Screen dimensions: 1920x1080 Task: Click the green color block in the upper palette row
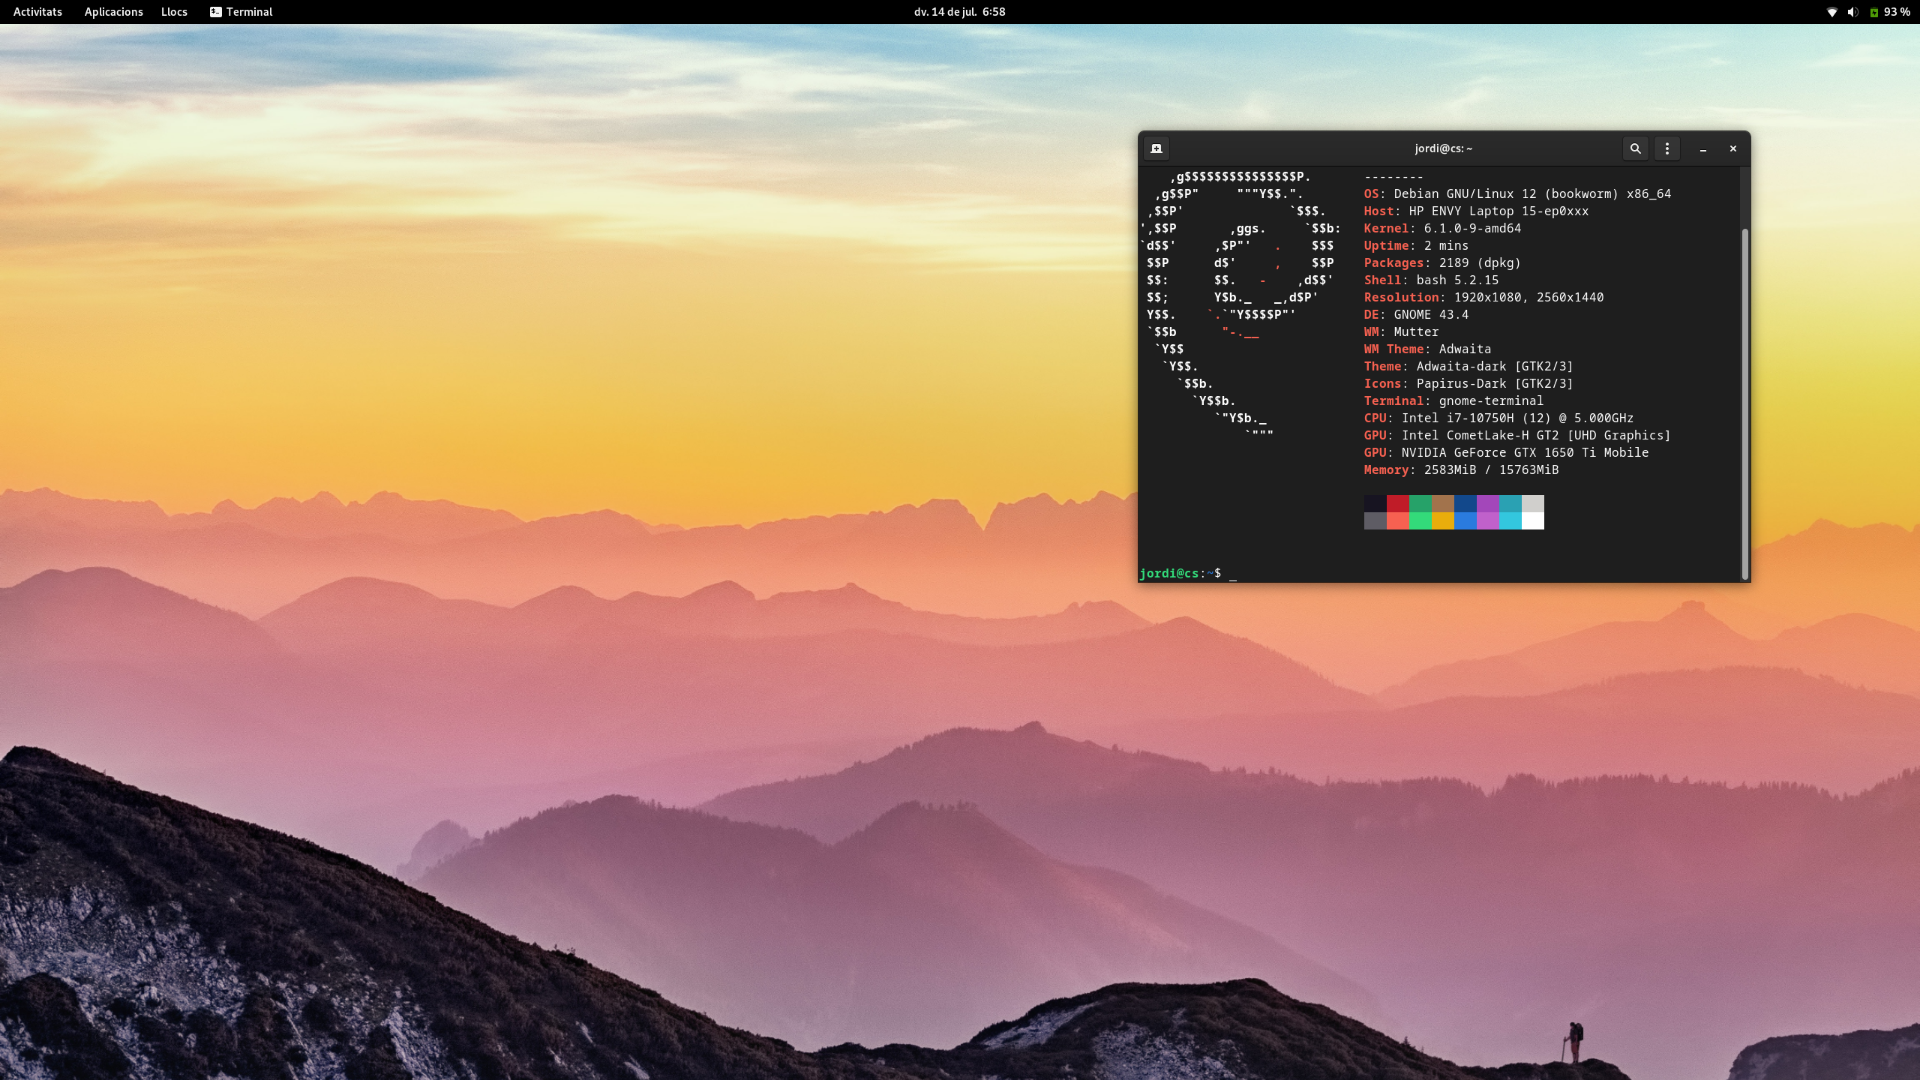(x=1420, y=503)
